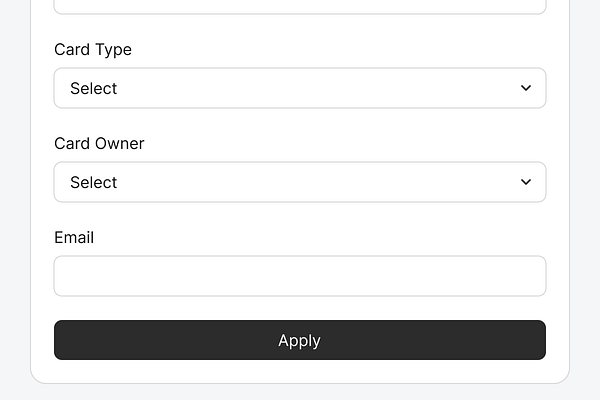Click the Email input field
The height and width of the screenshot is (400, 600).
pos(299,276)
